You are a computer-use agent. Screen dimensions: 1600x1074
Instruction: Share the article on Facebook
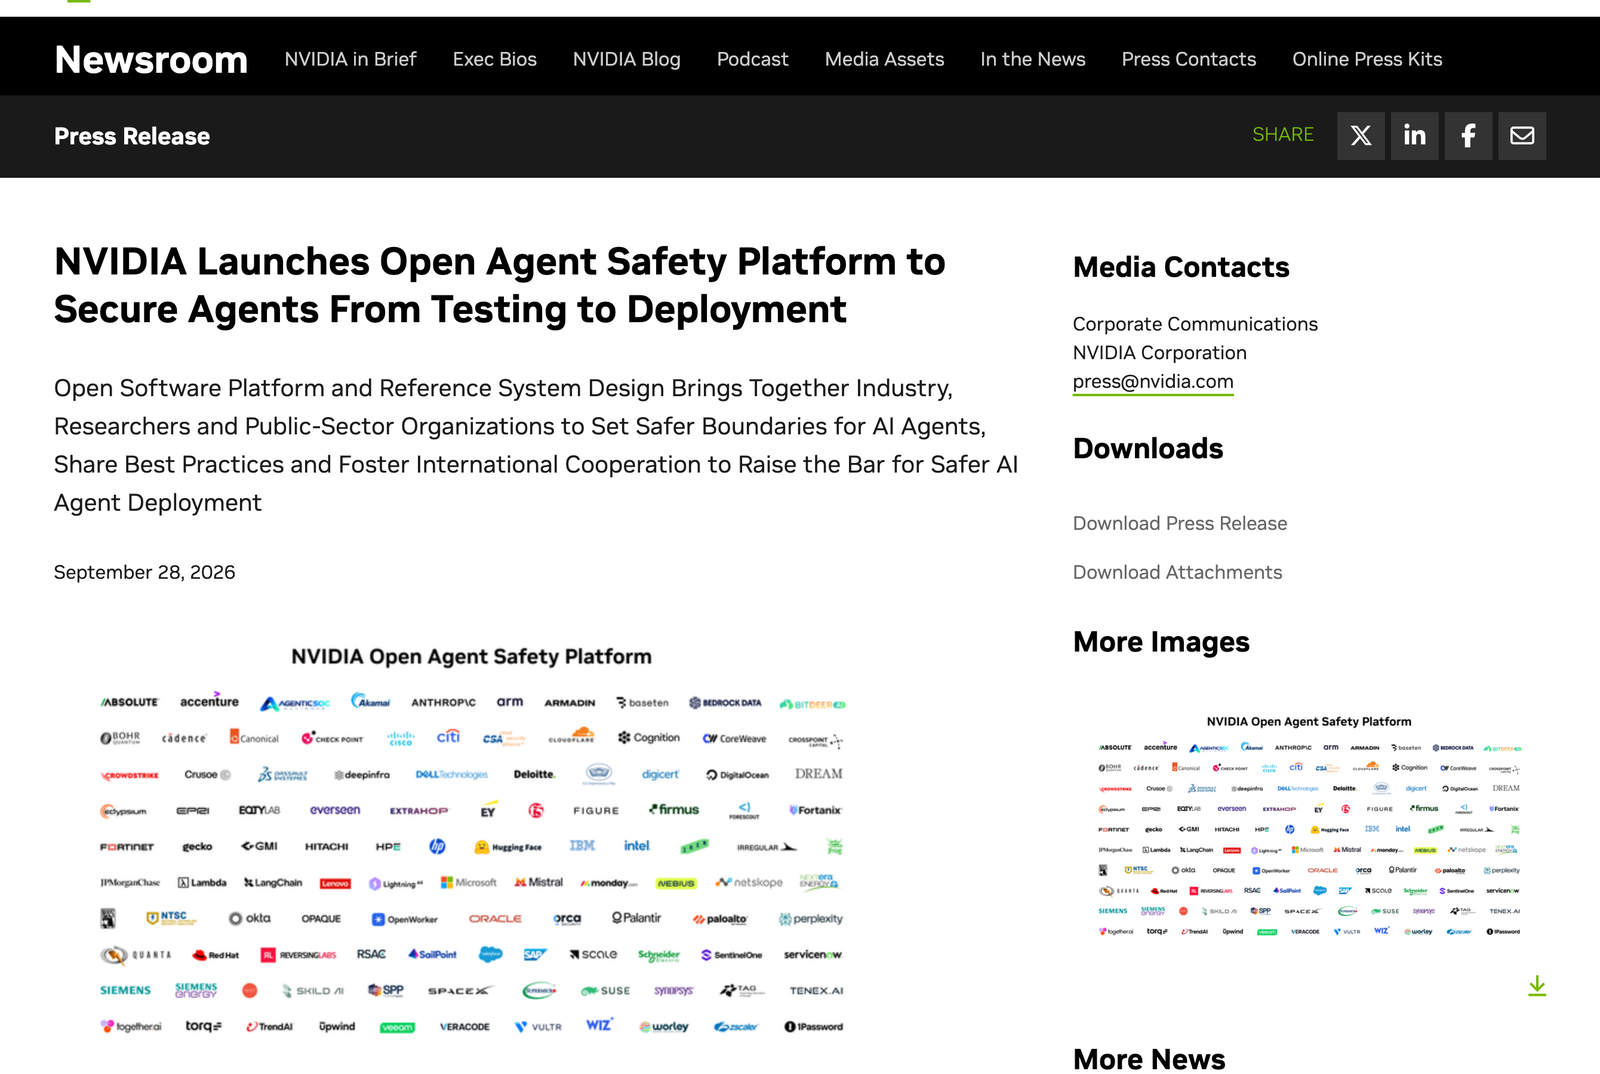[1468, 136]
